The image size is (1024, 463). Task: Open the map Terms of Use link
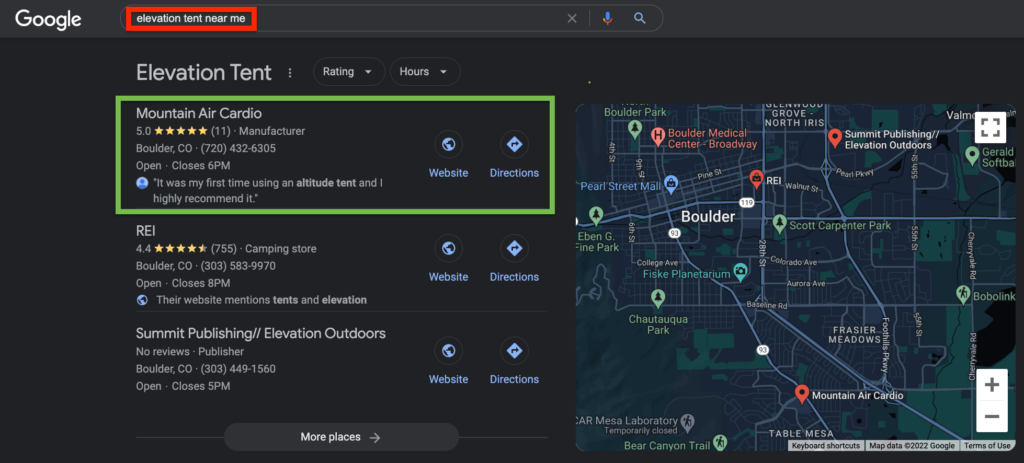pos(987,445)
